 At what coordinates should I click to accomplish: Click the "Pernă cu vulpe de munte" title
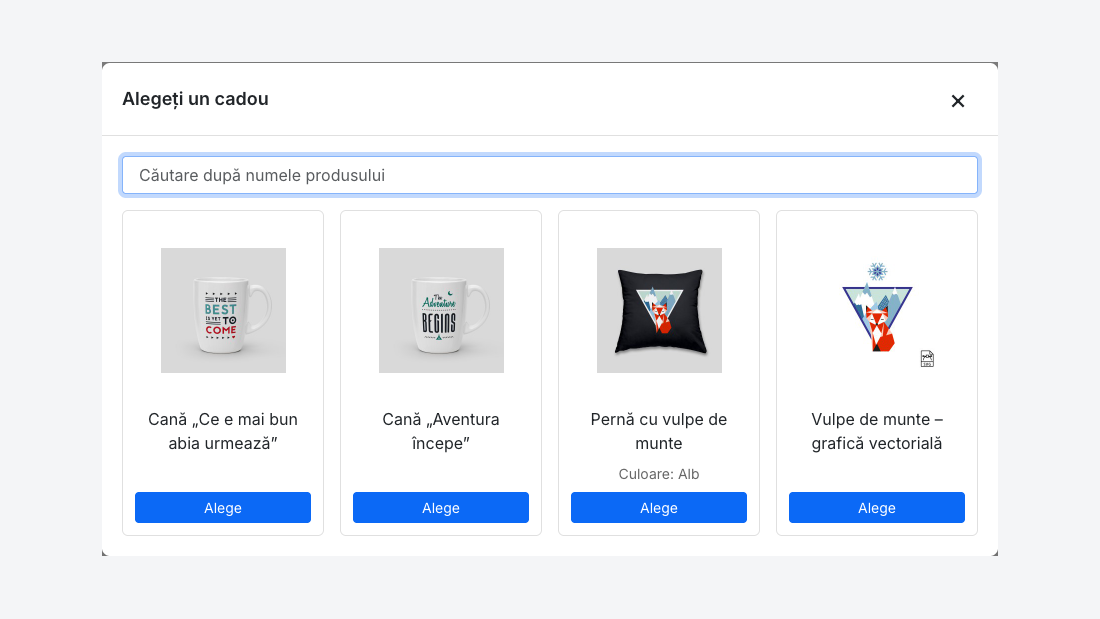click(659, 431)
